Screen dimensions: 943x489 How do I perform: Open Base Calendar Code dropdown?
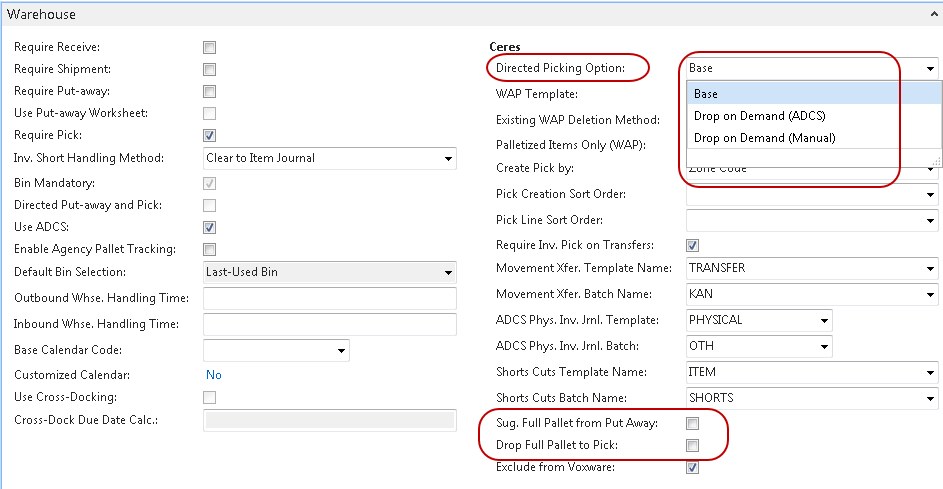(x=341, y=350)
